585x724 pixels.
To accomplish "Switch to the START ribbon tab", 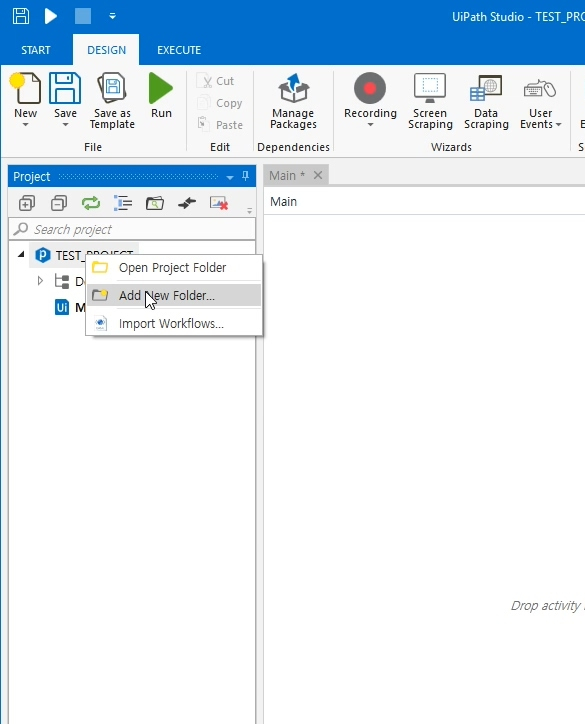I will click(x=36, y=50).
